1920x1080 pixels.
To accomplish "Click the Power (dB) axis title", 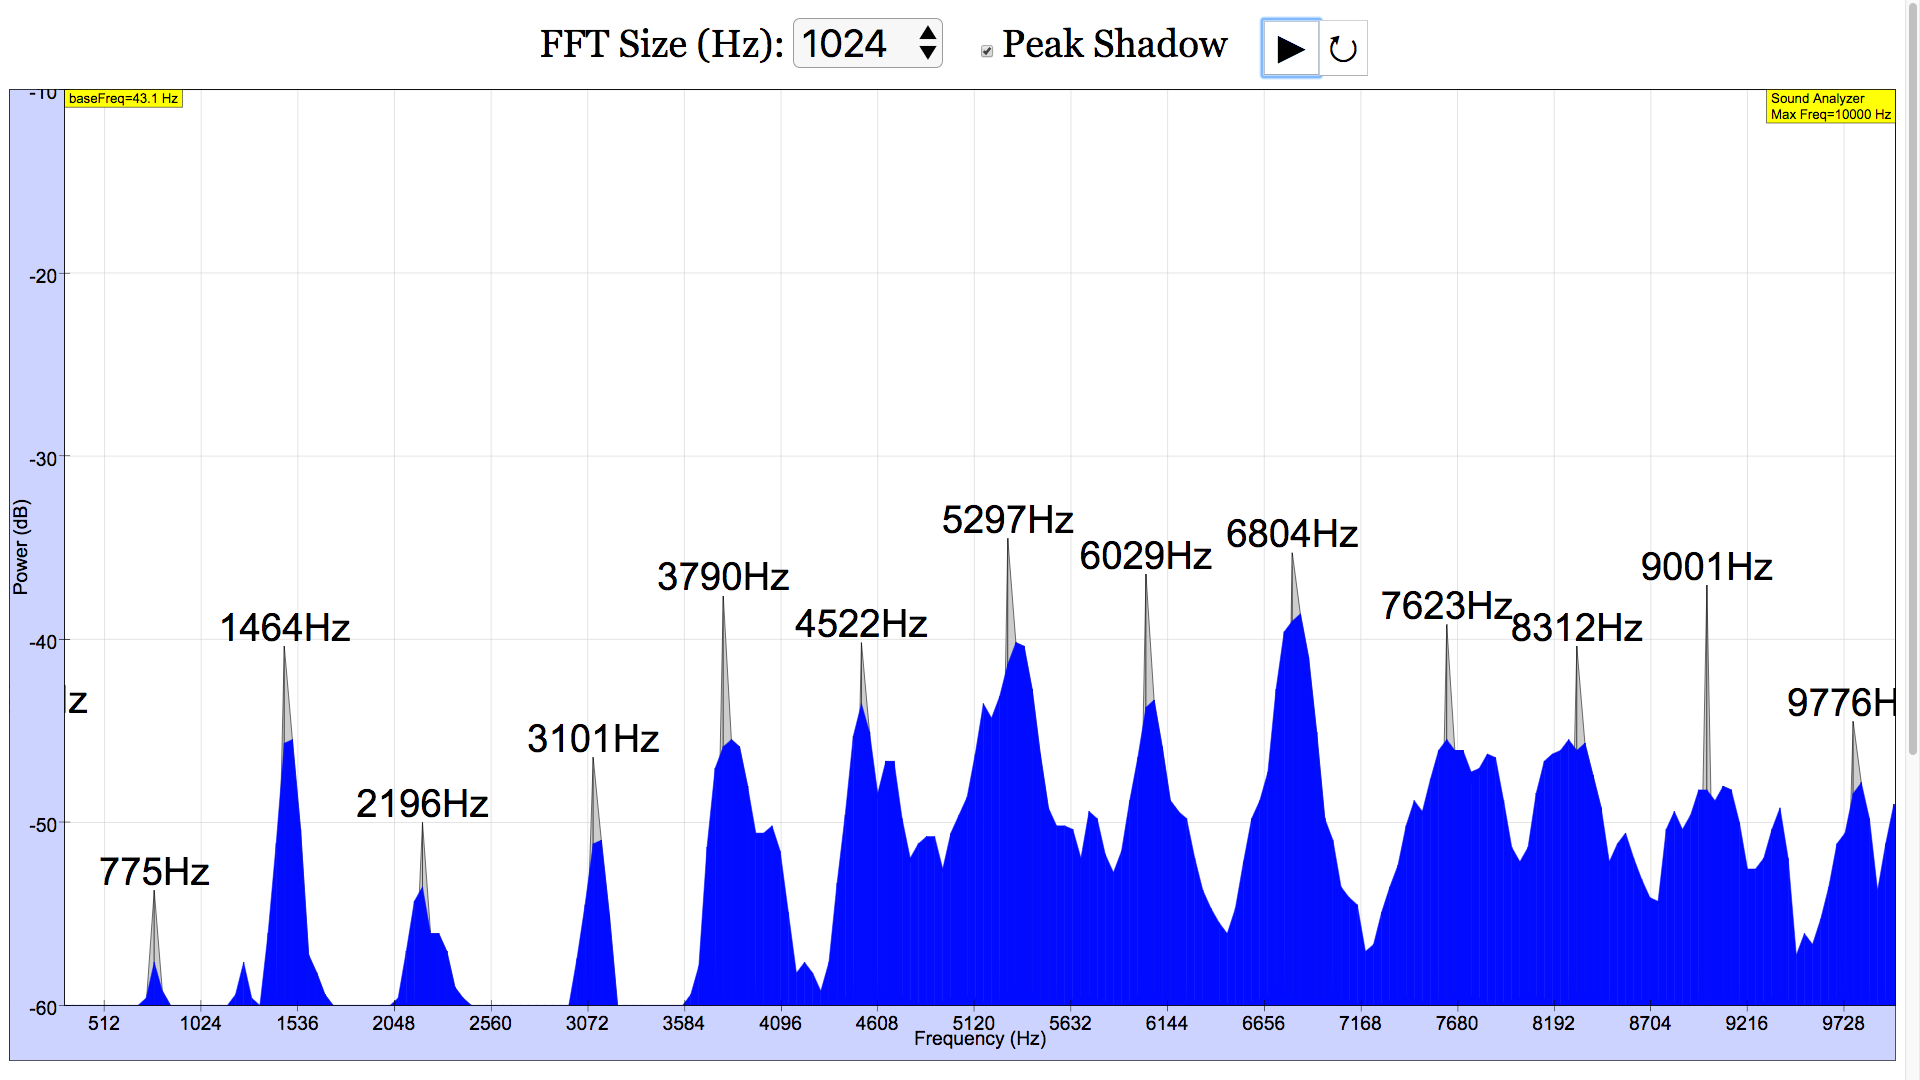I will coord(21,547).
